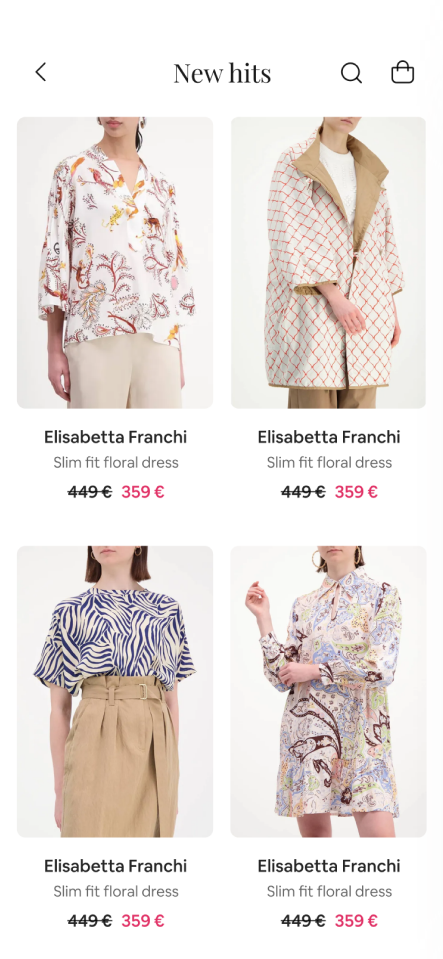Tap Elisabetta Franchi under zebra top
Screen dimensions: 443x959
coord(116,865)
